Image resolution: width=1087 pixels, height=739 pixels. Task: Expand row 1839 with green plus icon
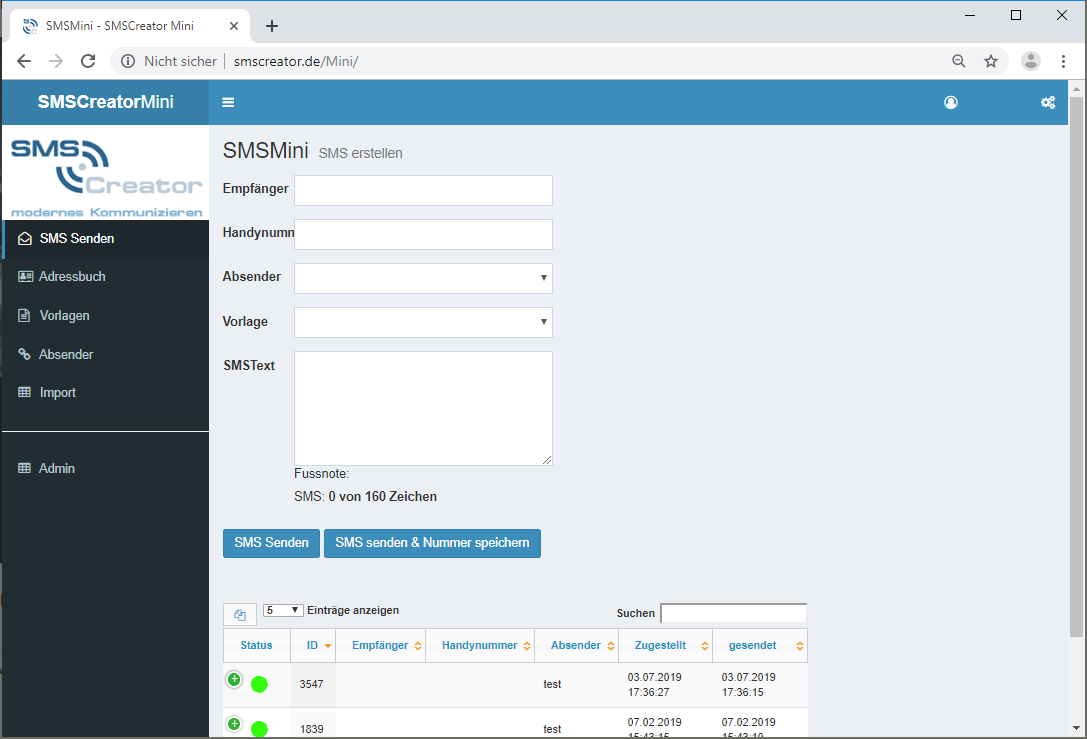click(234, 724)
